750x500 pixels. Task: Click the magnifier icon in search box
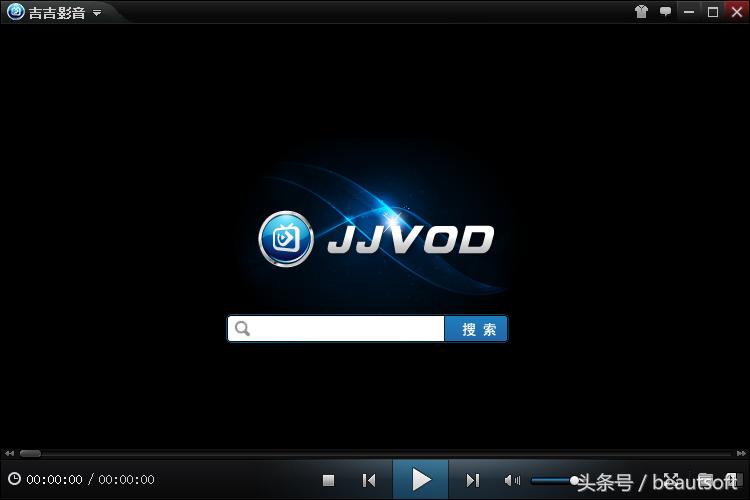point(243,329)
